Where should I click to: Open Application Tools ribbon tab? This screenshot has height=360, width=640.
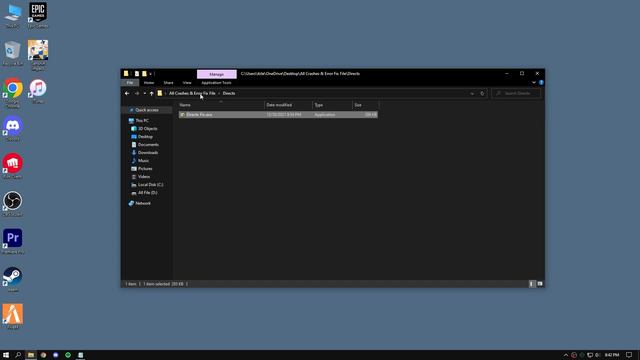(x=216, y=82)
